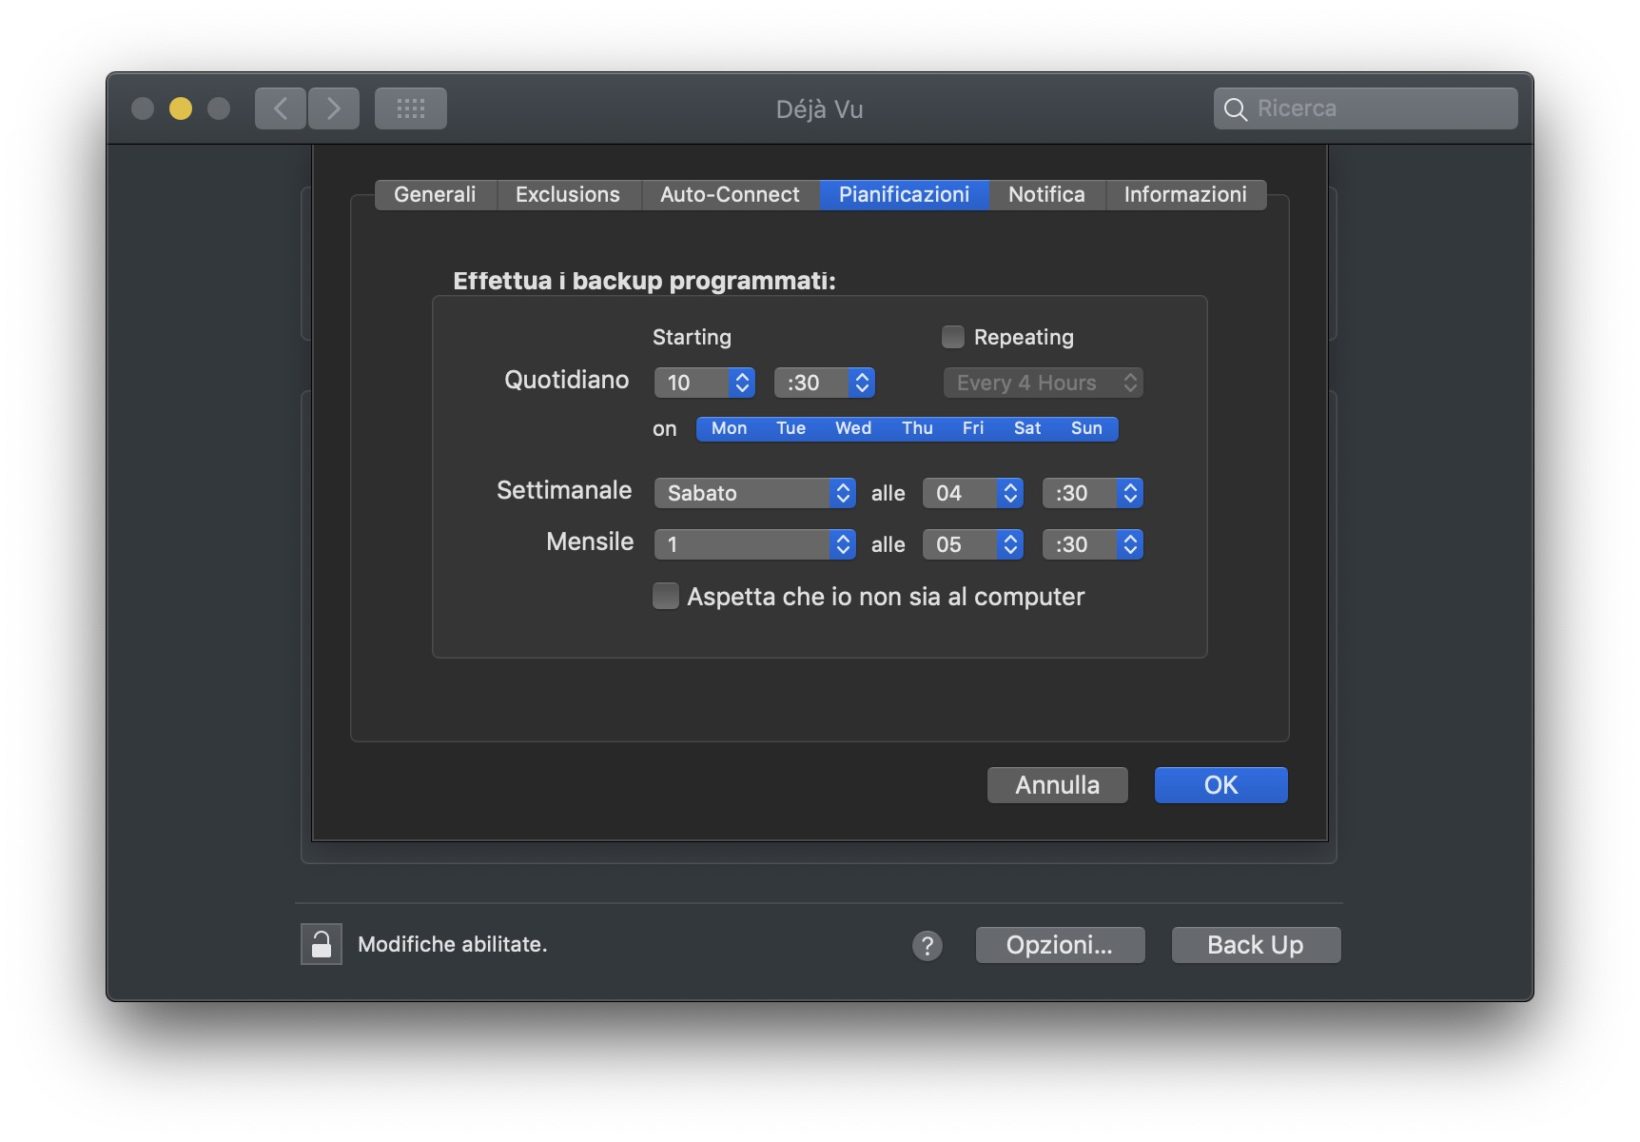
Task: Click the Déjà Vu window title
Action: [819, 109]
